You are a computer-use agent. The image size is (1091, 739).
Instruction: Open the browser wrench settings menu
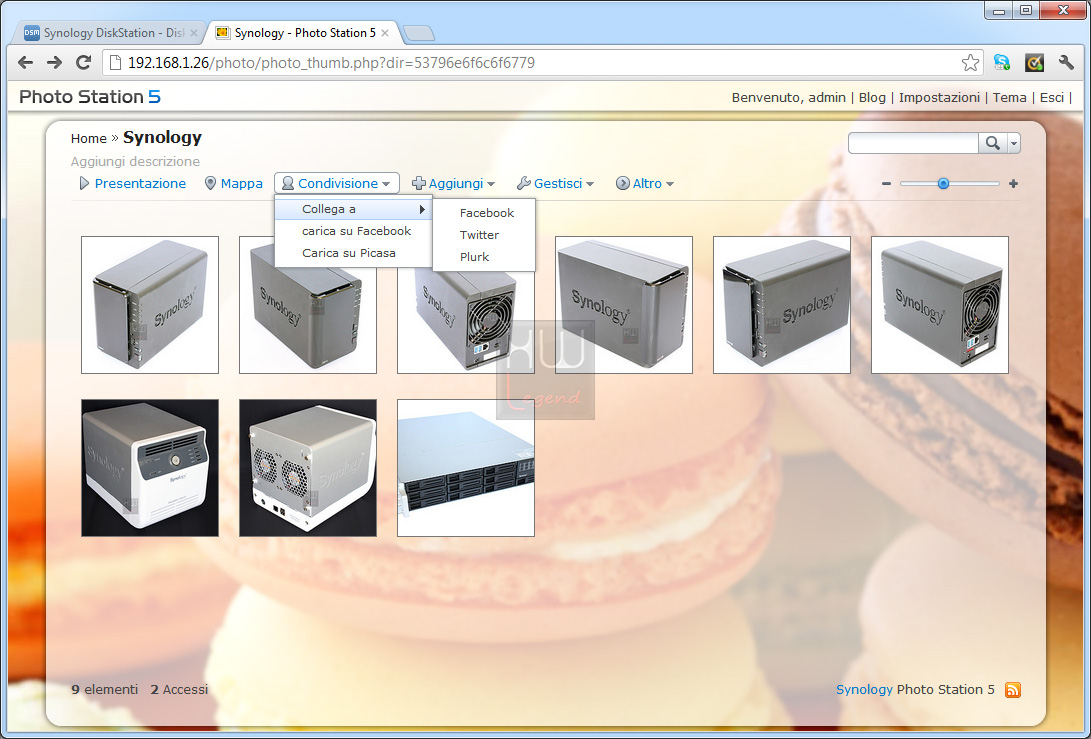[1066, 63]
